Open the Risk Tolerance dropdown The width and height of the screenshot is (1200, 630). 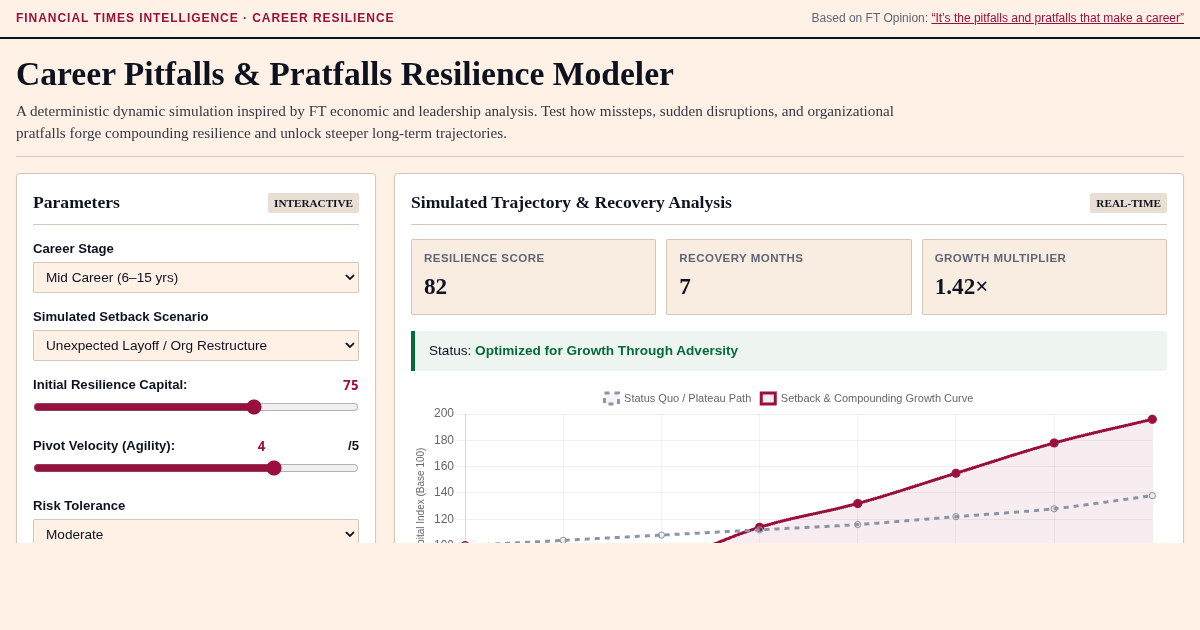click(x=196, y=532)
